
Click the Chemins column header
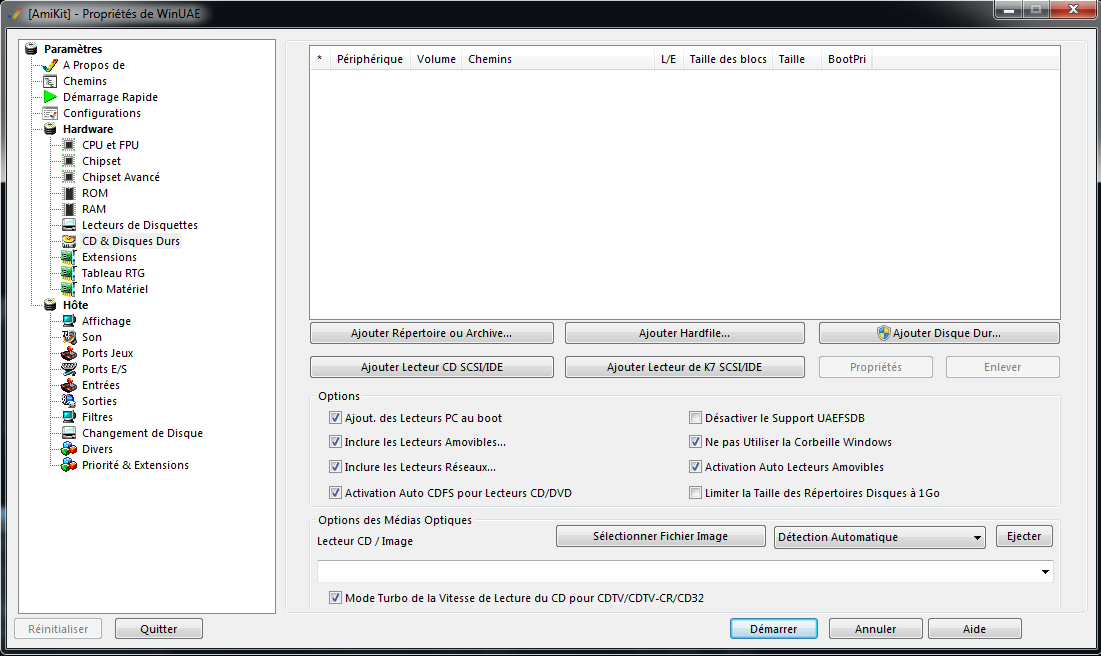pyautogui.click(x=490, y=59)
